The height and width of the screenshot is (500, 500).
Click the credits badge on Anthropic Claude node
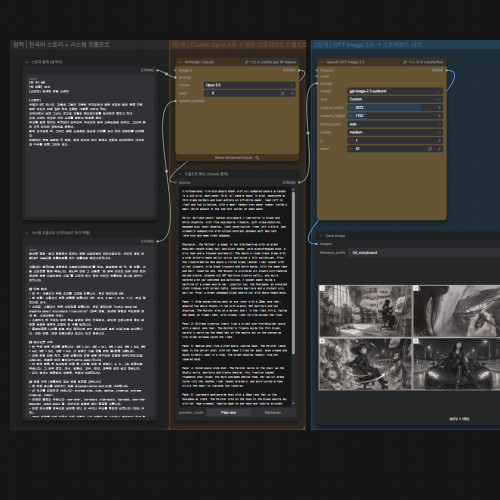click(270, 62)
